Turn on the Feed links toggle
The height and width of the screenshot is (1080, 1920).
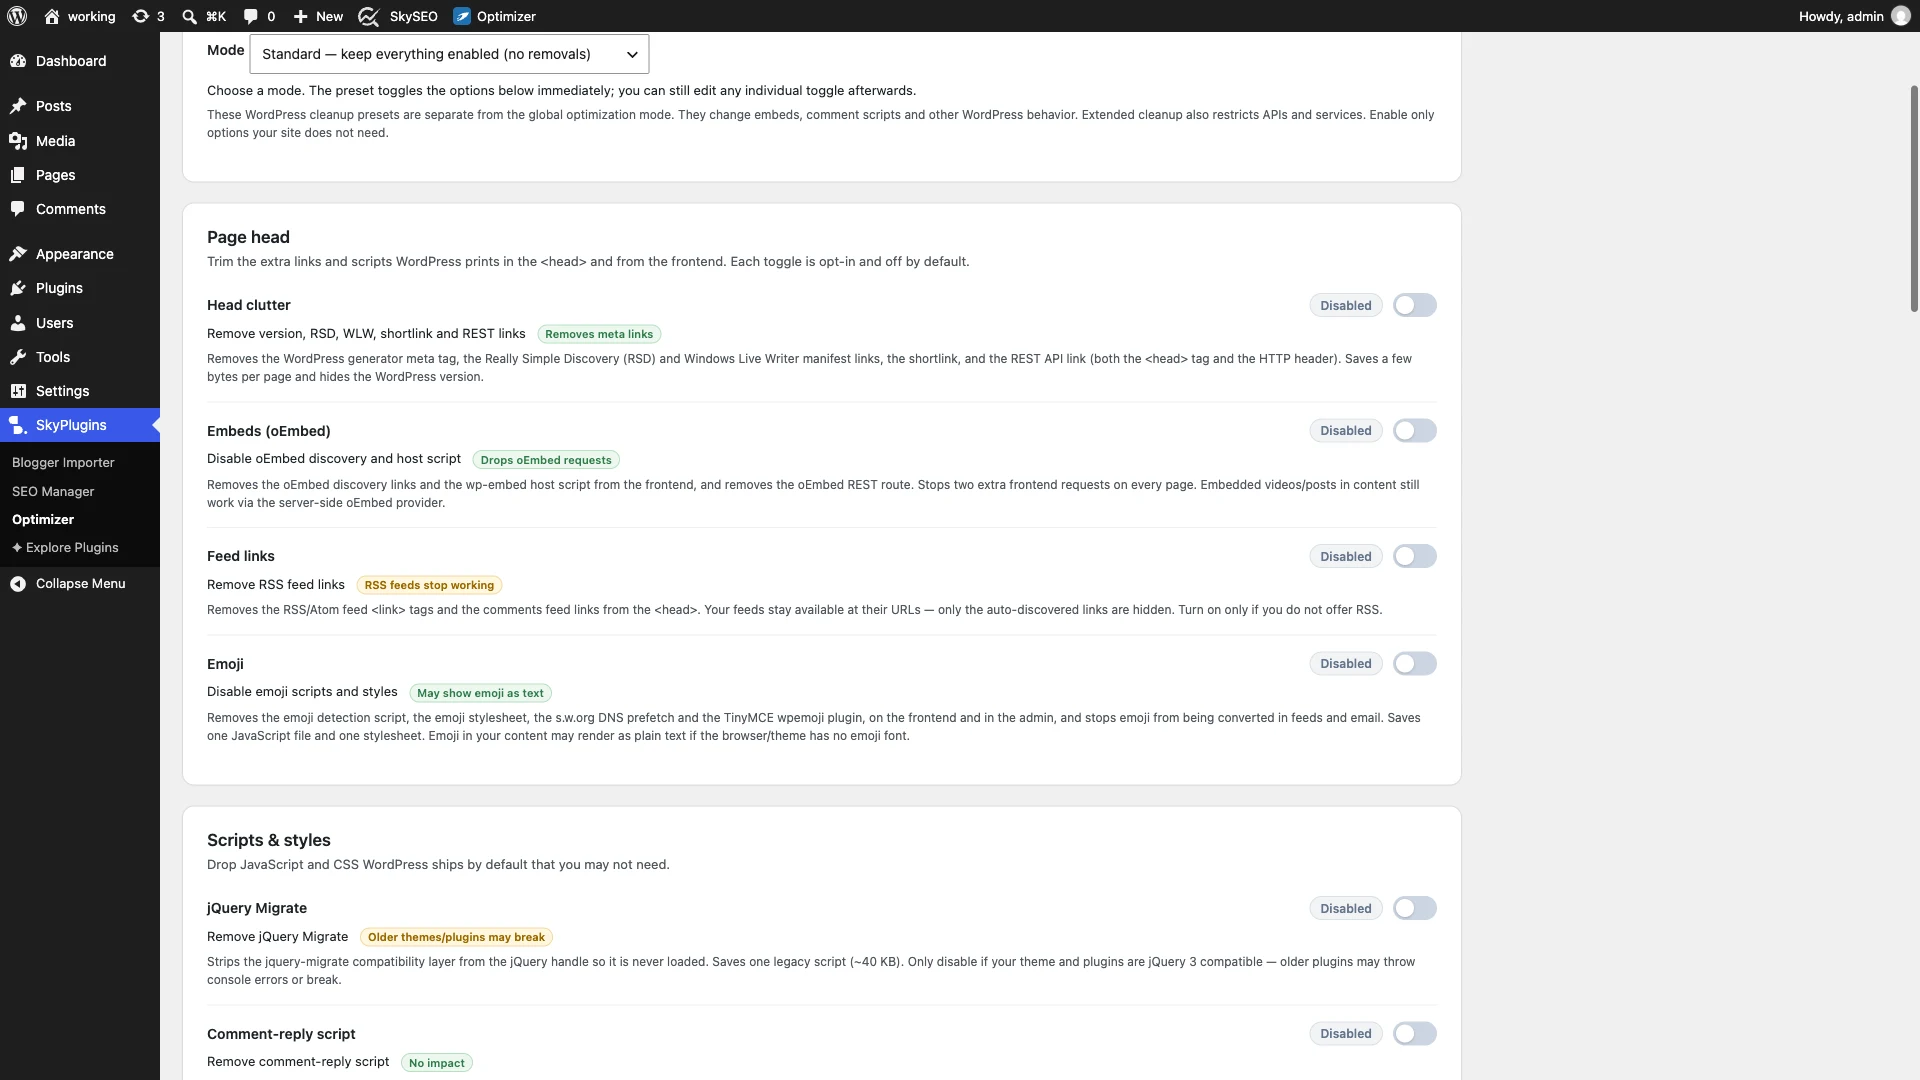point(1414,556)
